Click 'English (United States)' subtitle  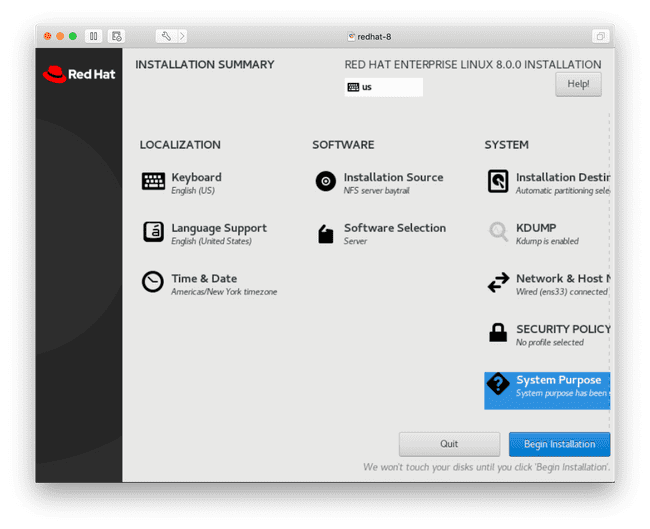click(x=211, y=241)
